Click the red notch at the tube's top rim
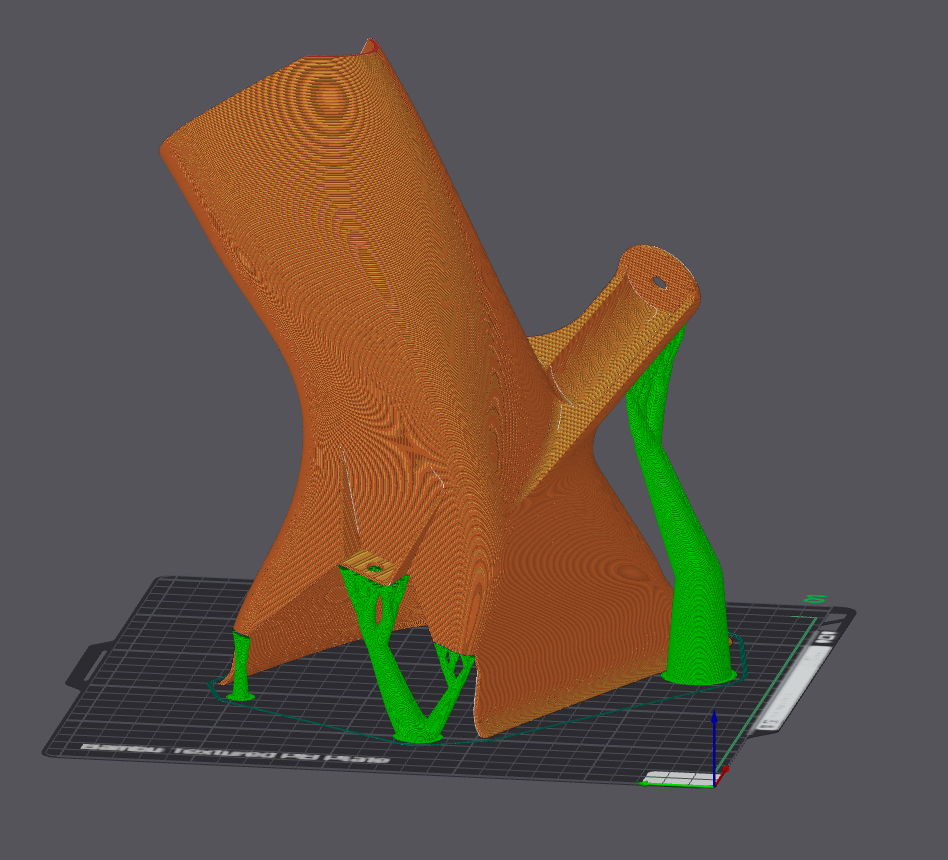The height and width of the screenshot is (860, 948). tap(369, 45)
